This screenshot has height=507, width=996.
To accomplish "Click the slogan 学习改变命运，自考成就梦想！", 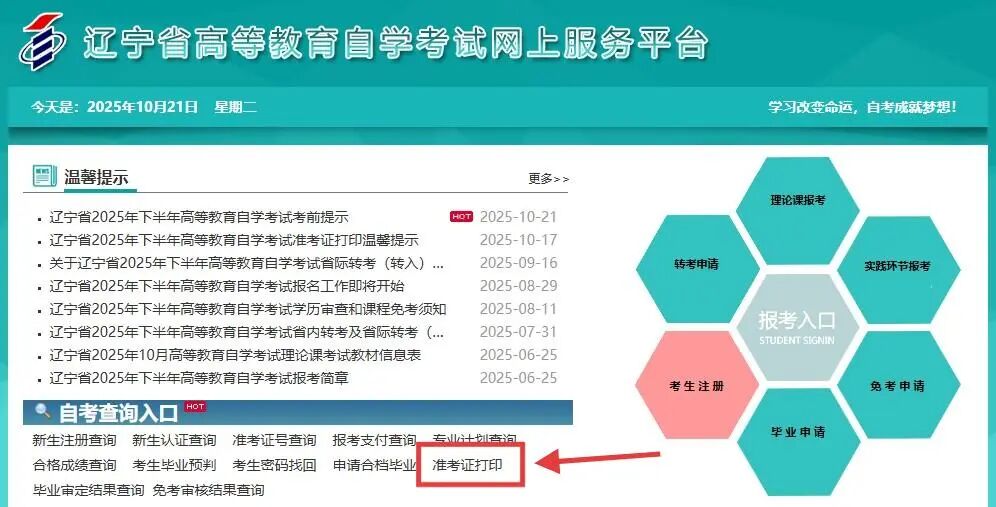I will (862, 107).
